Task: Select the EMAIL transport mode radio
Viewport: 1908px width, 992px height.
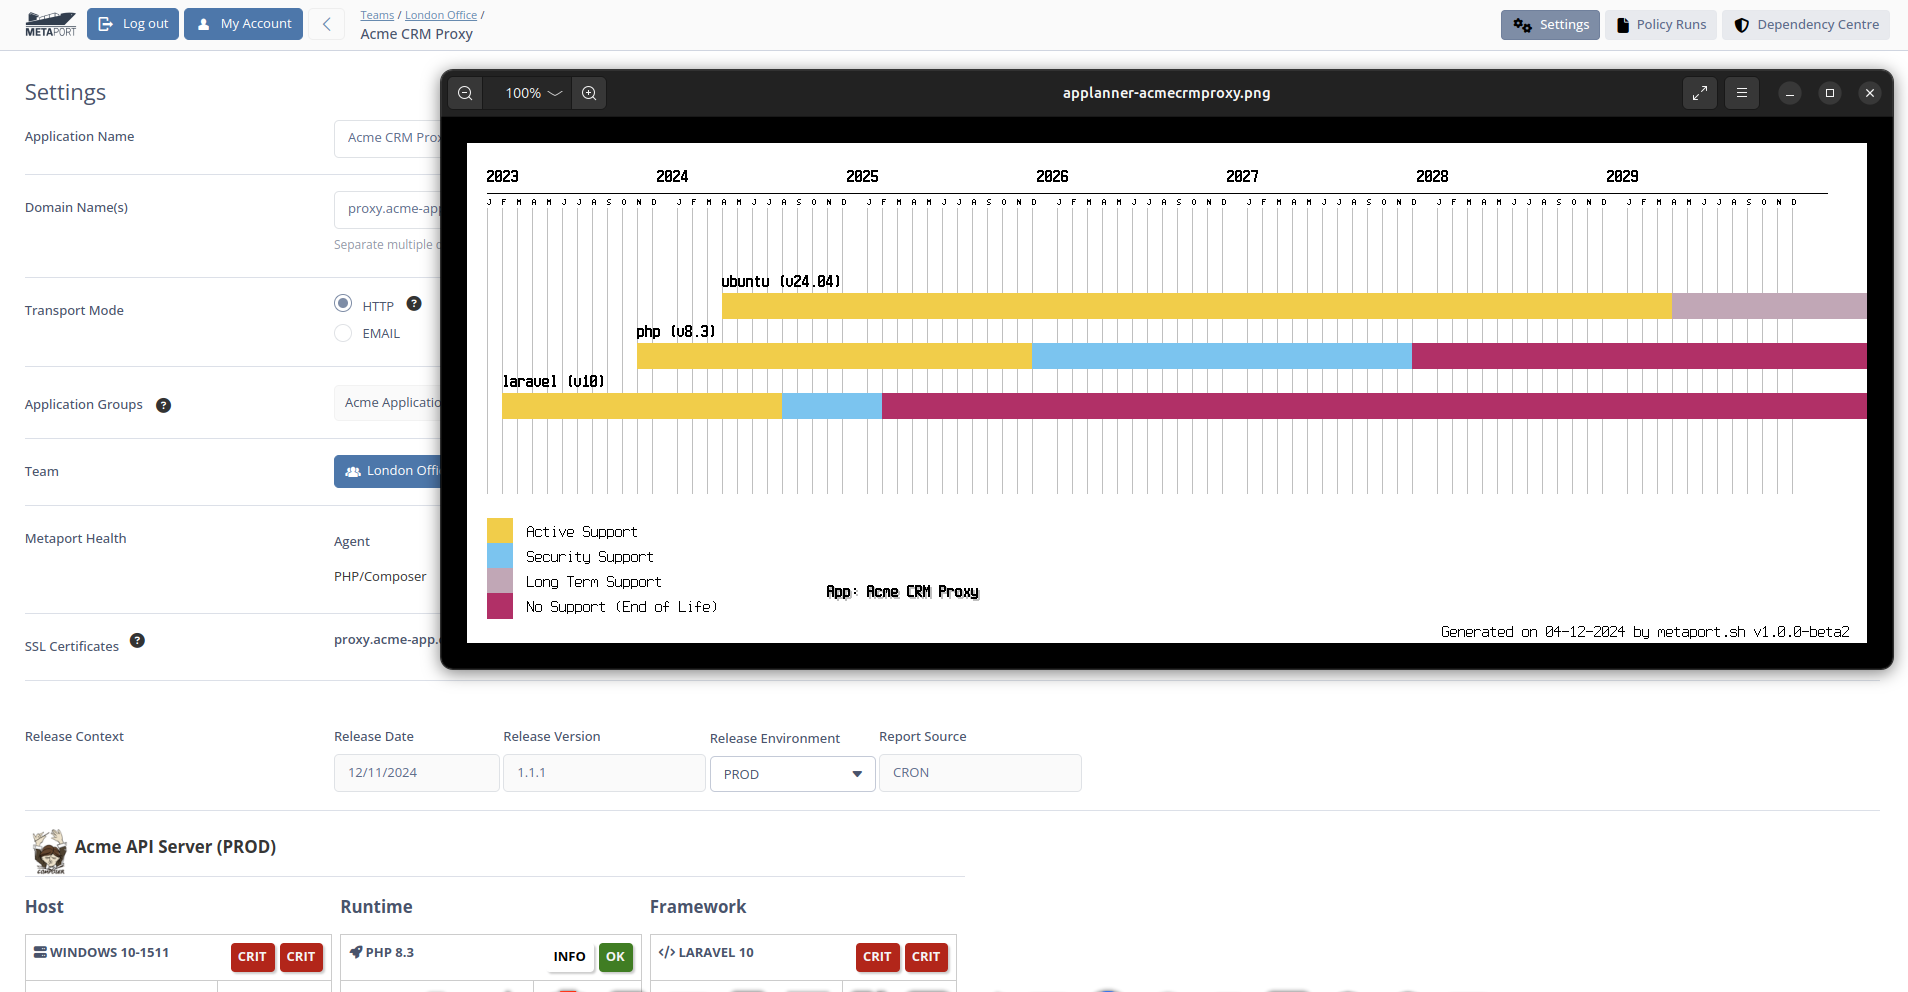Action: tap(343, 333)
